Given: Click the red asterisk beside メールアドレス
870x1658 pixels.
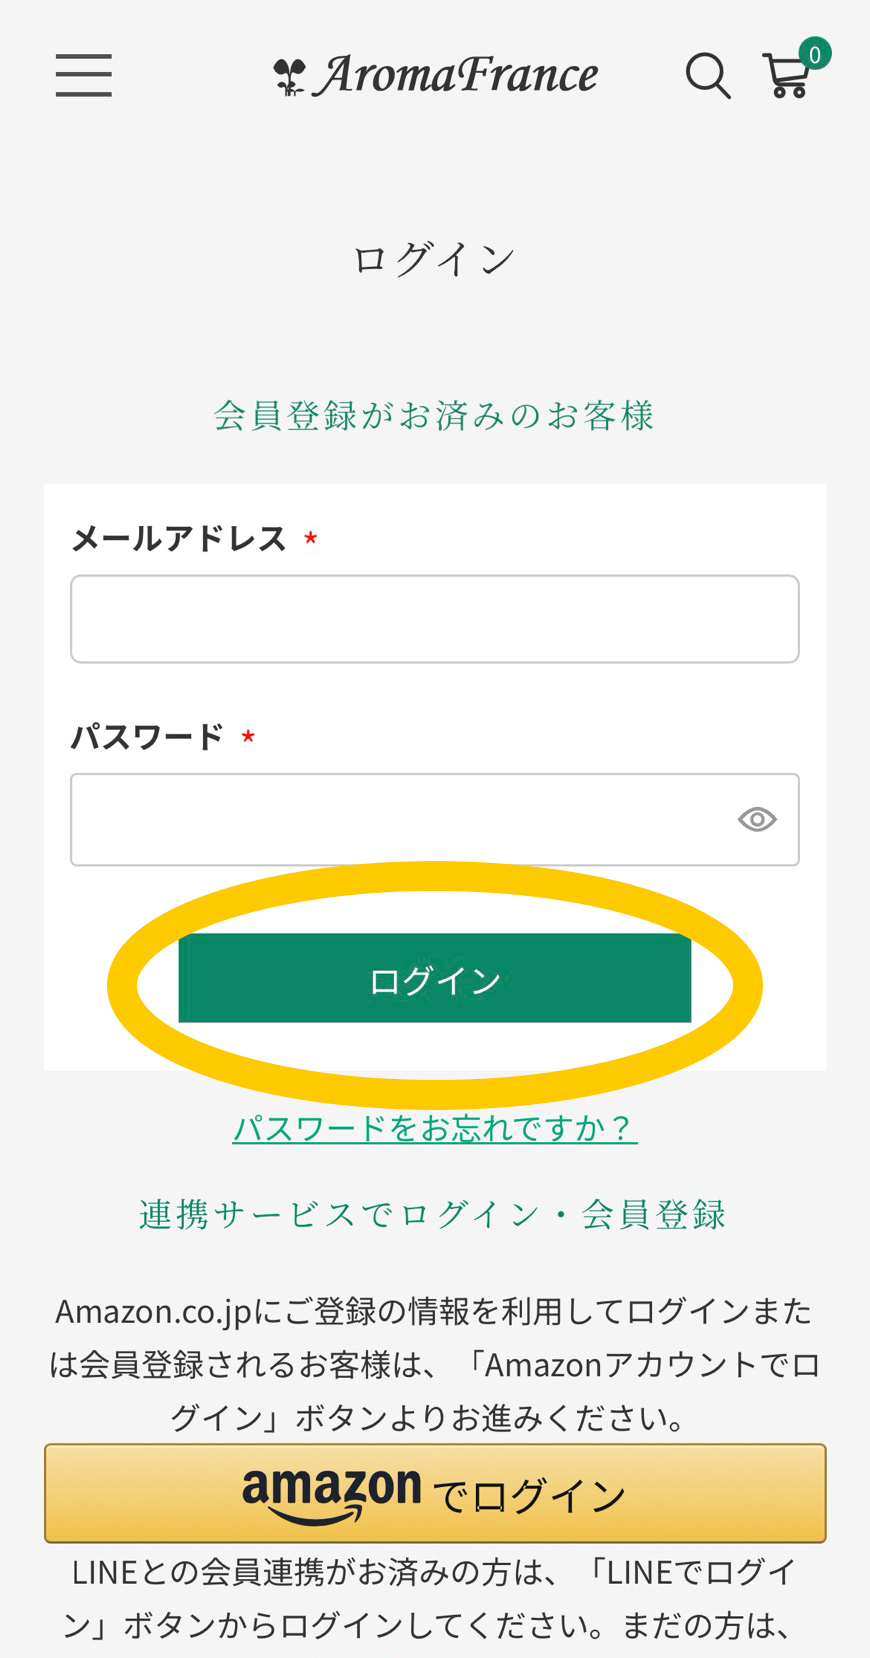Looking at the screenshot, I should (311, 541).
